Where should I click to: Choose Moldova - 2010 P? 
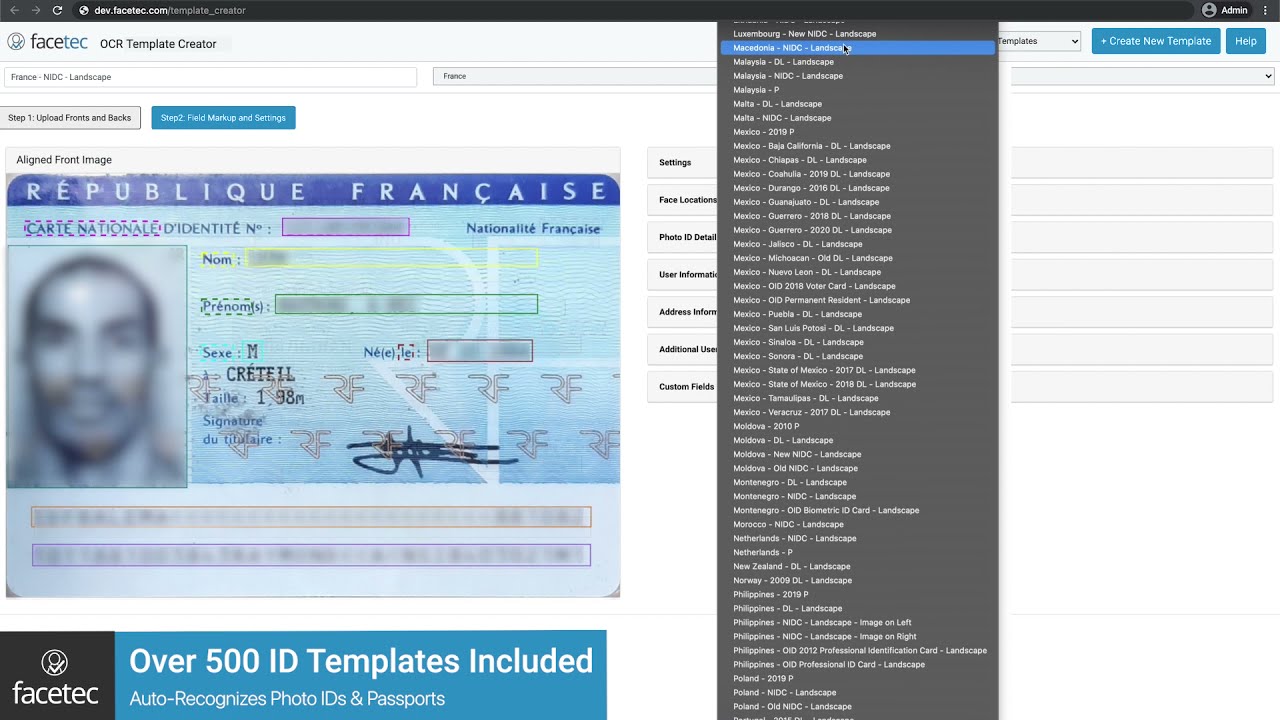858,426
